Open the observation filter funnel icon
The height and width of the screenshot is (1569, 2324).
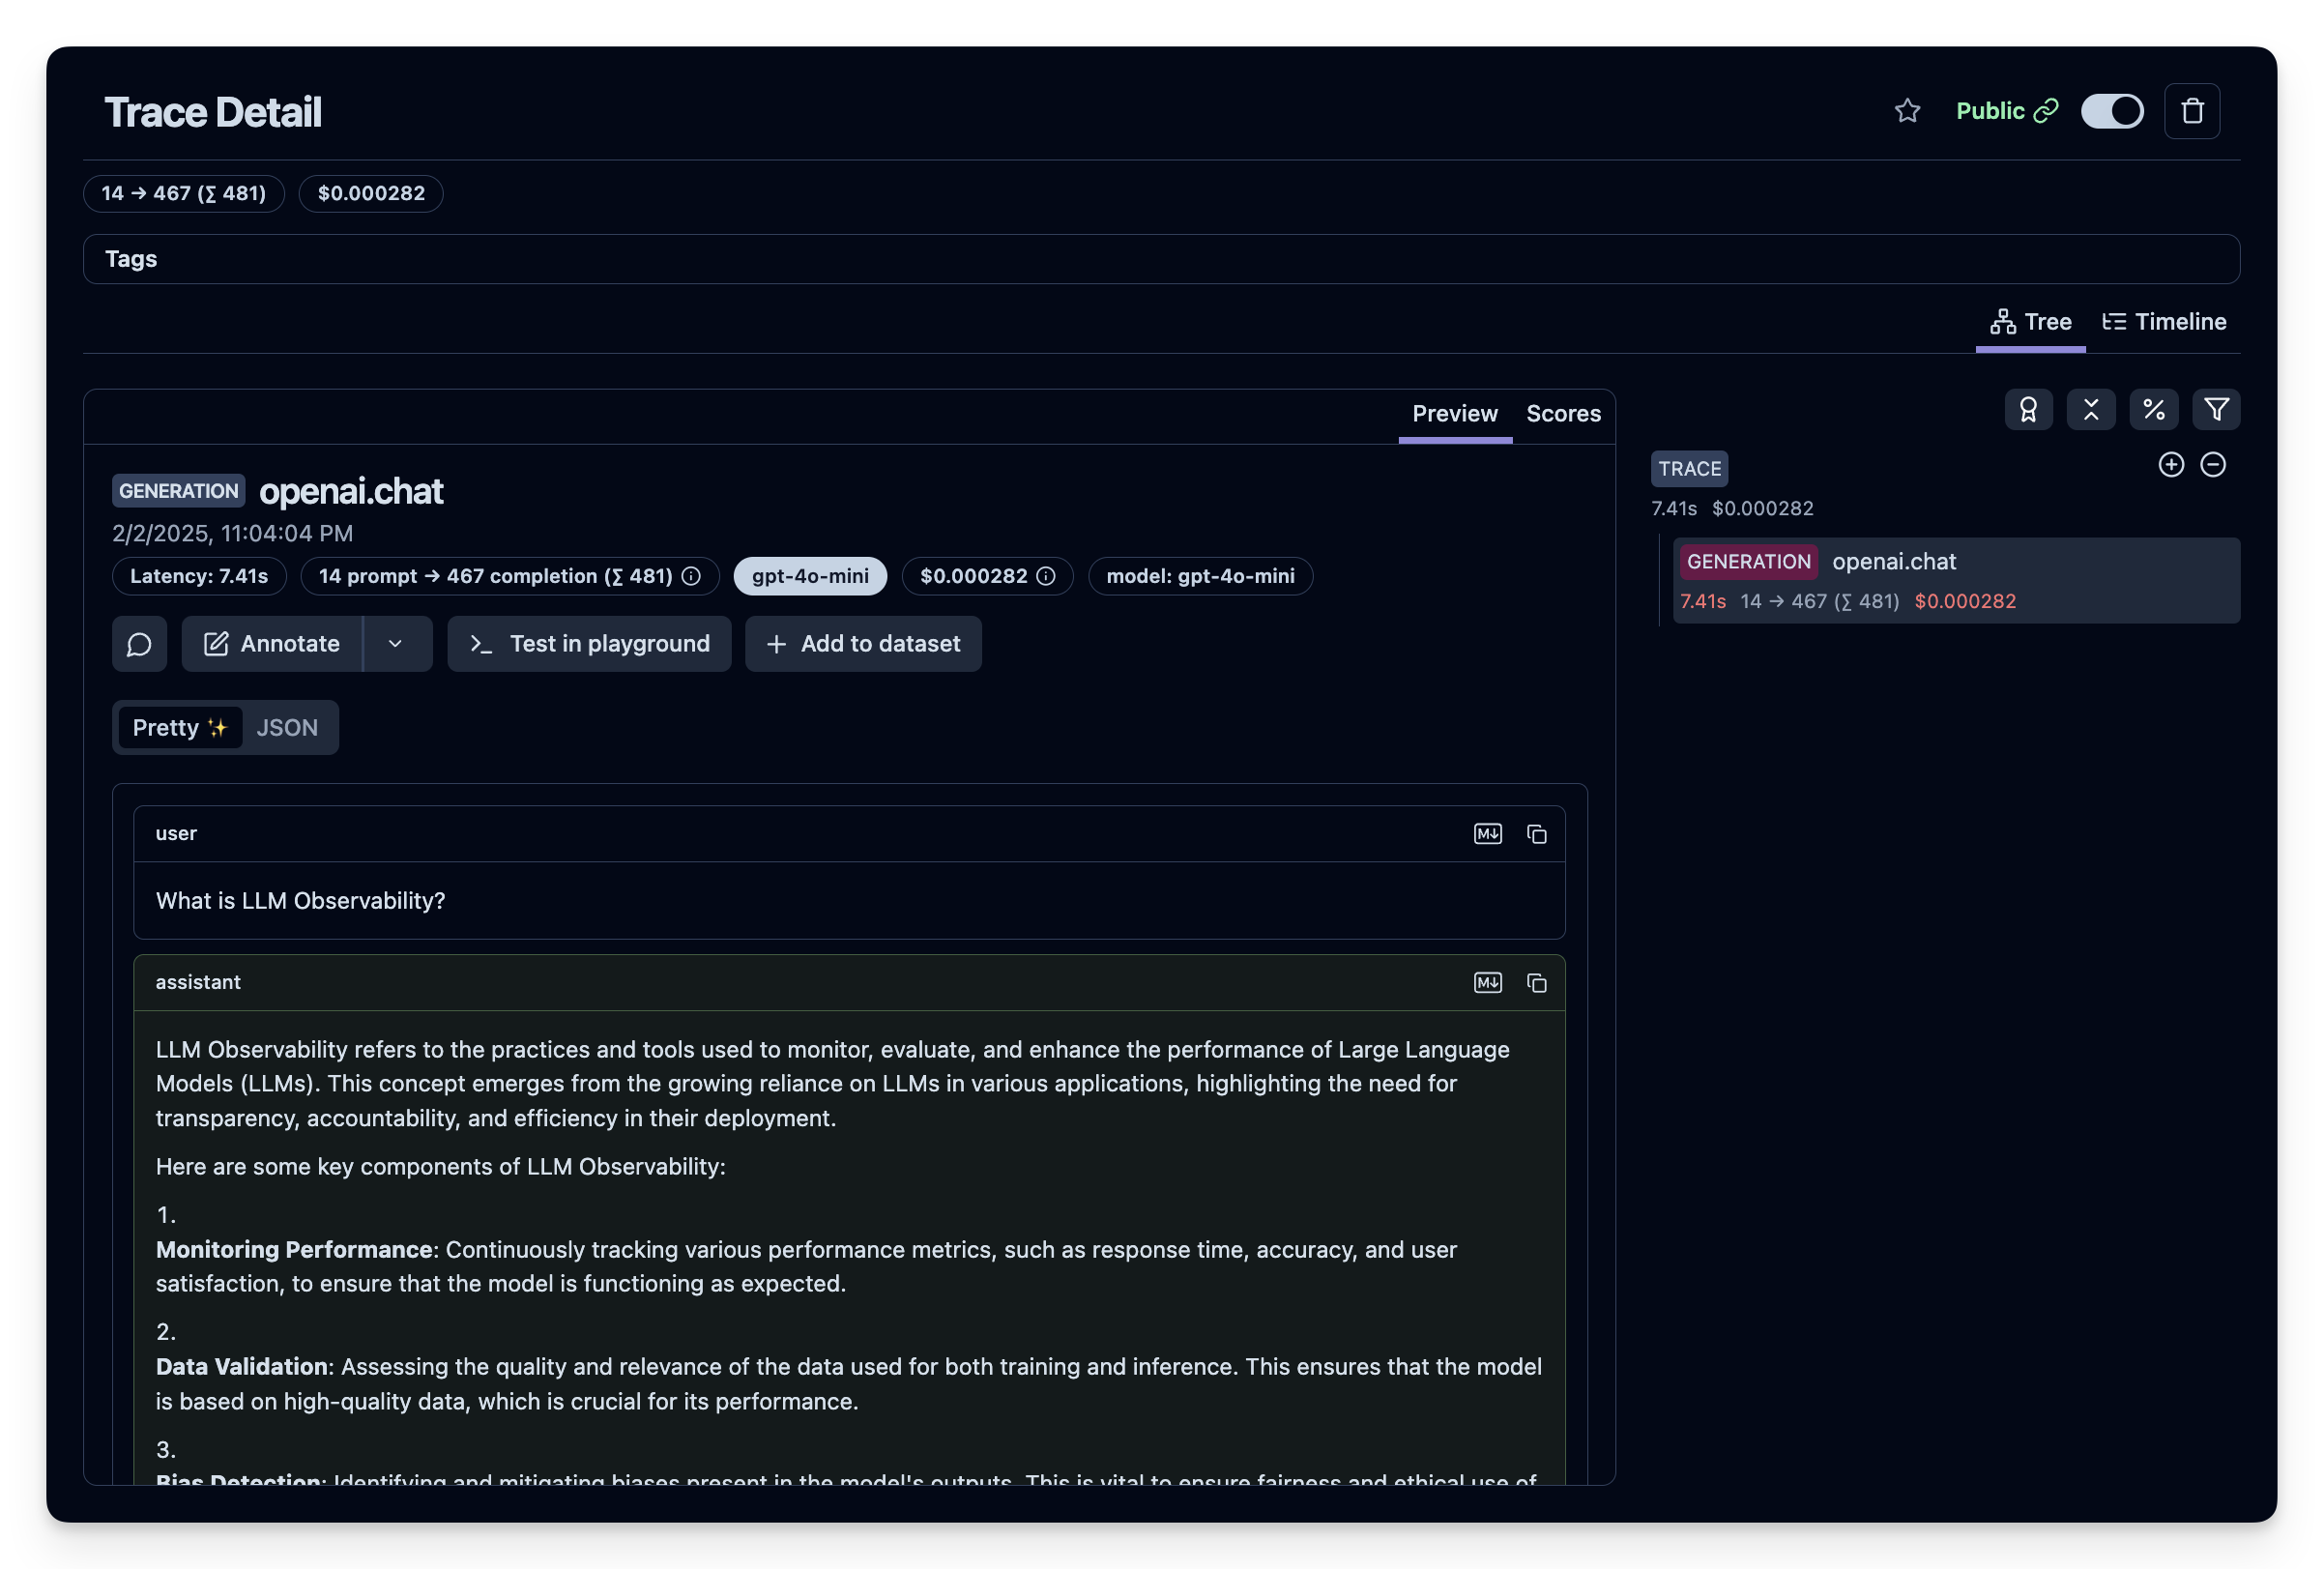pyautogui.click(x=2216, y=409)
